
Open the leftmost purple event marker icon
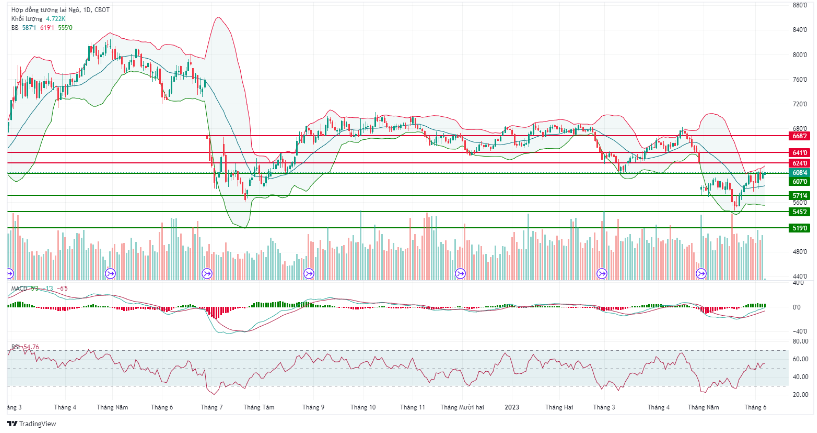[11, 272]
